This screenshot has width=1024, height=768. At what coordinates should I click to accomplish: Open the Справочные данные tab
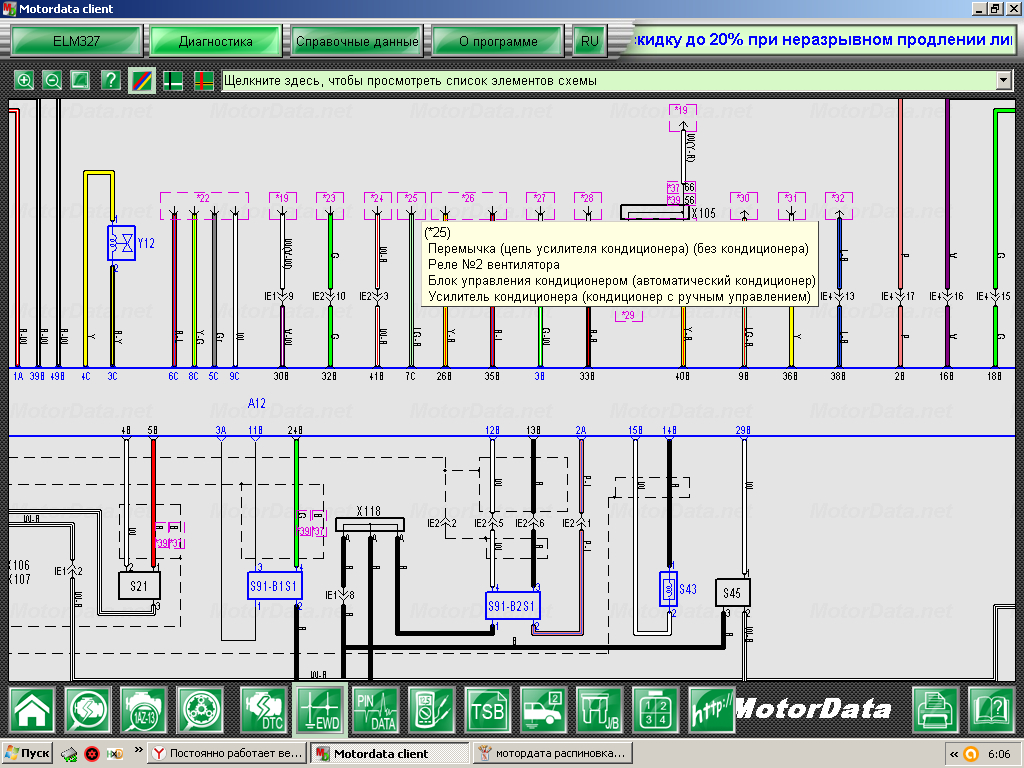tap(357, 42)
